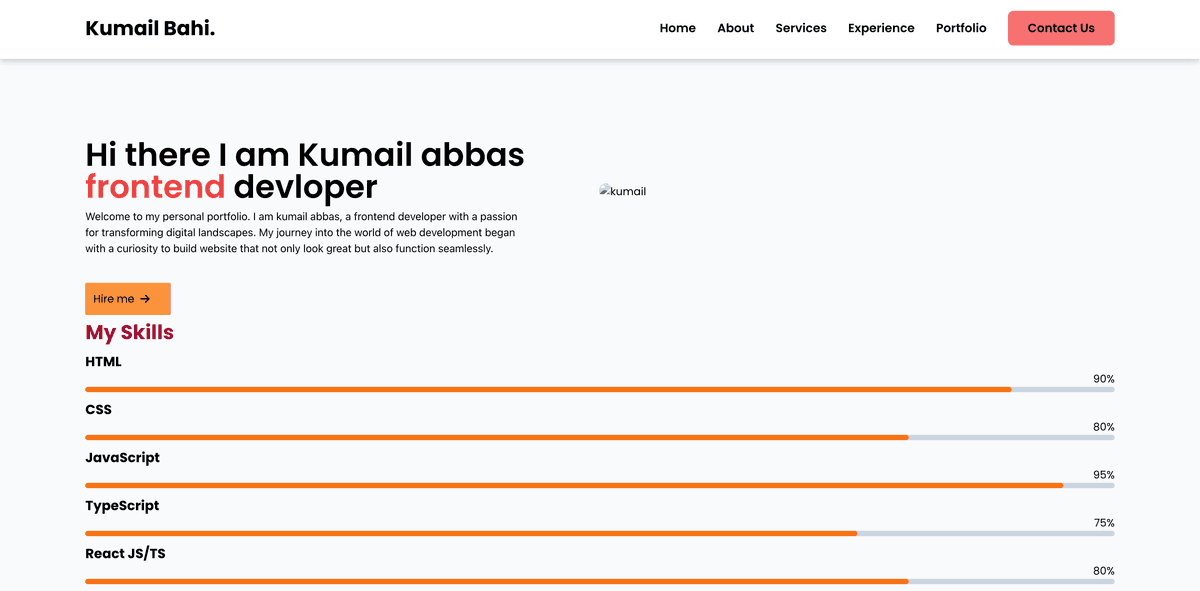Open the Home navigation link
The width and height of the screenshot is (1200, 591).
point(677,28)
